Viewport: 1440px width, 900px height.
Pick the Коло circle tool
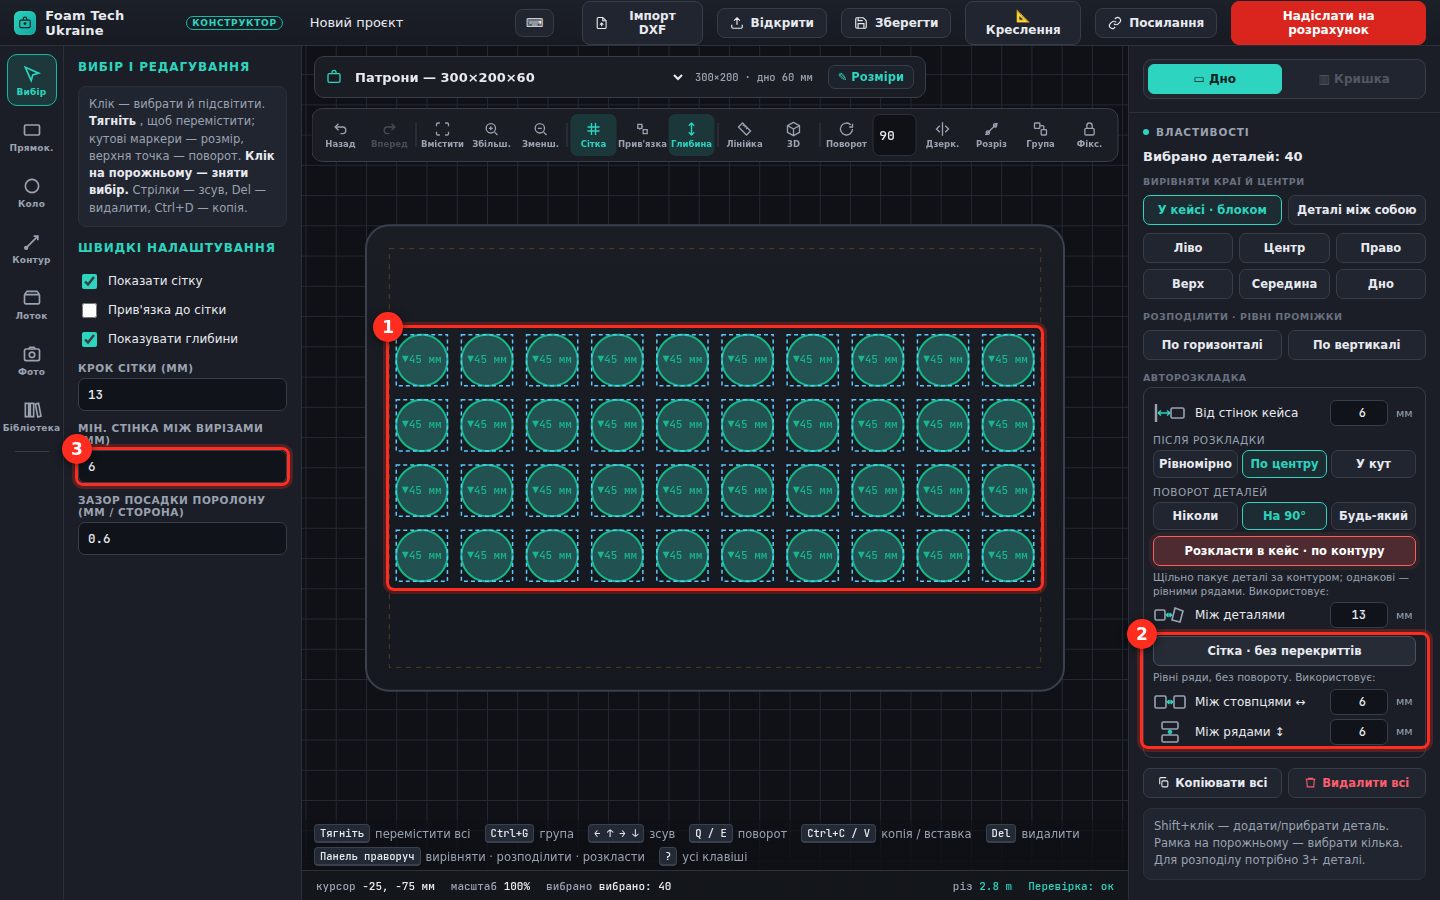(31, 193)
